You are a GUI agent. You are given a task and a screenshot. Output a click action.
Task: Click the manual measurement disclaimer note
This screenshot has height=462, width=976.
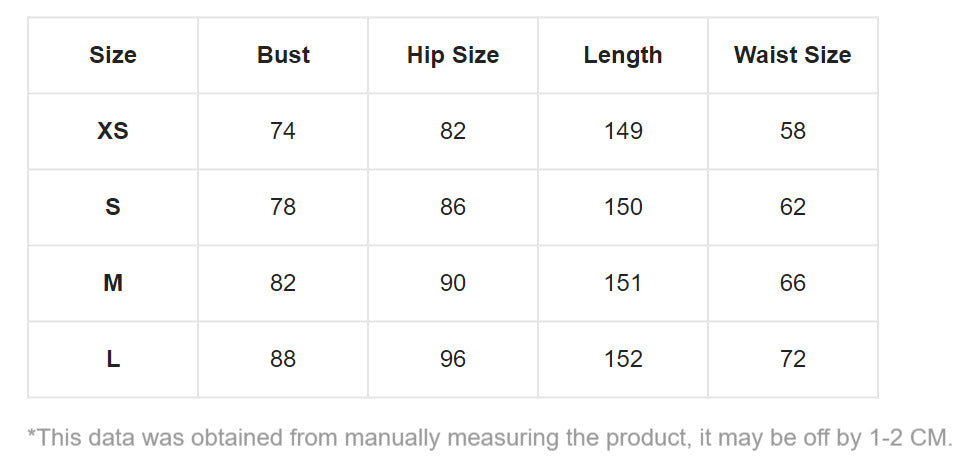click(x=490, y=437)
